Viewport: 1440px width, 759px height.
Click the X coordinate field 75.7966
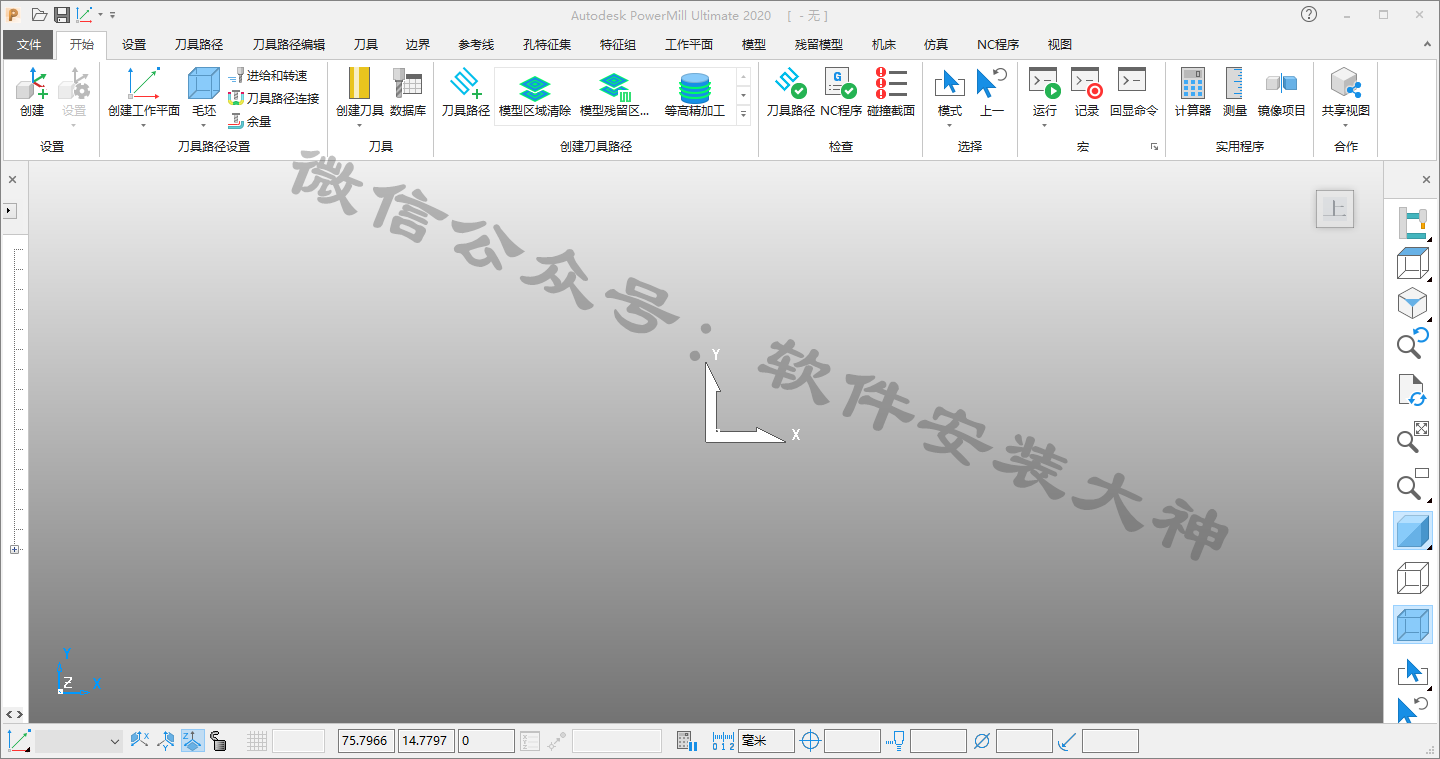click(x=367, y=741)
